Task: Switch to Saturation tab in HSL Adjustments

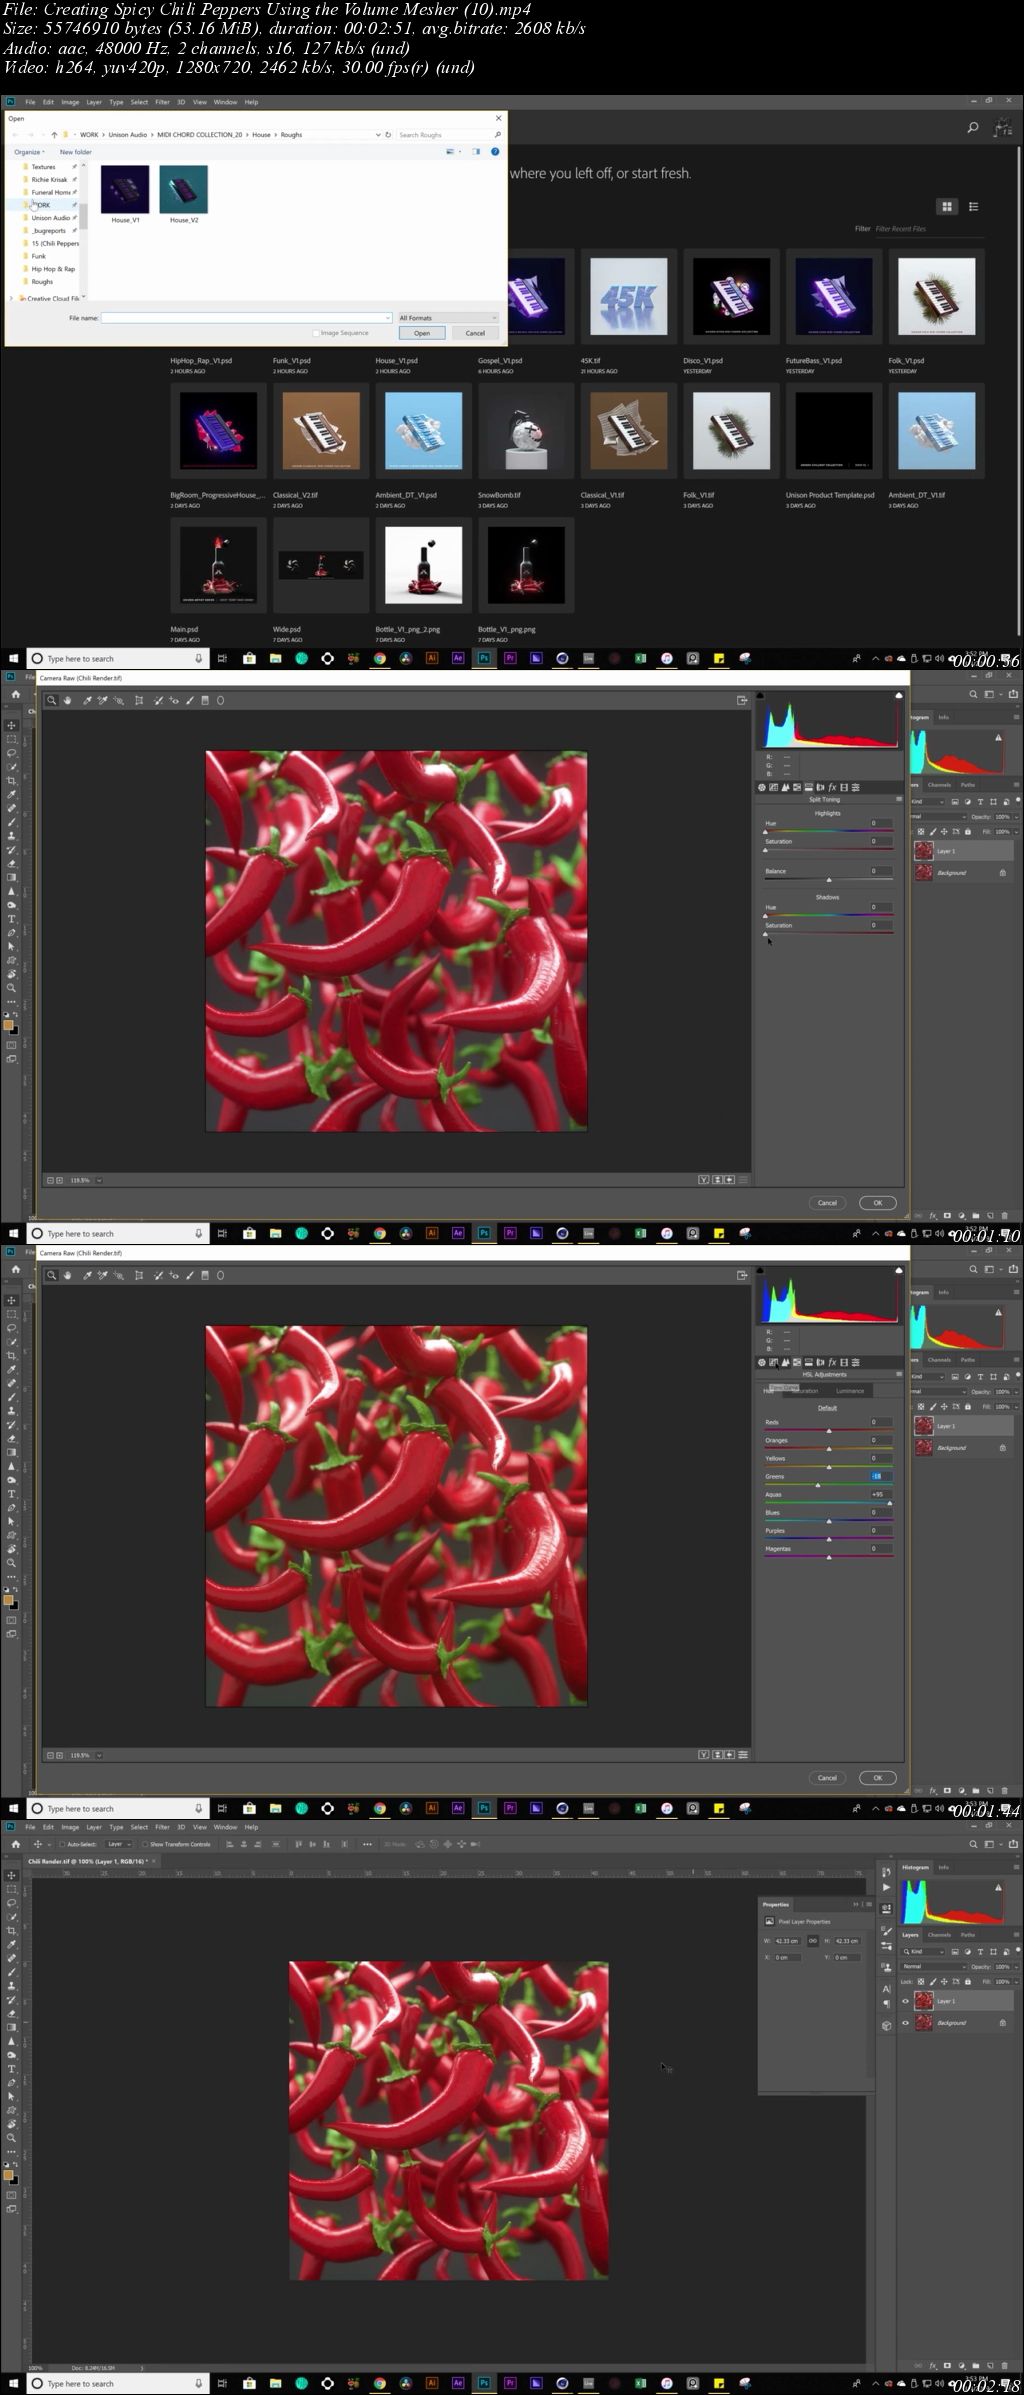Action: pos(807,1391)
